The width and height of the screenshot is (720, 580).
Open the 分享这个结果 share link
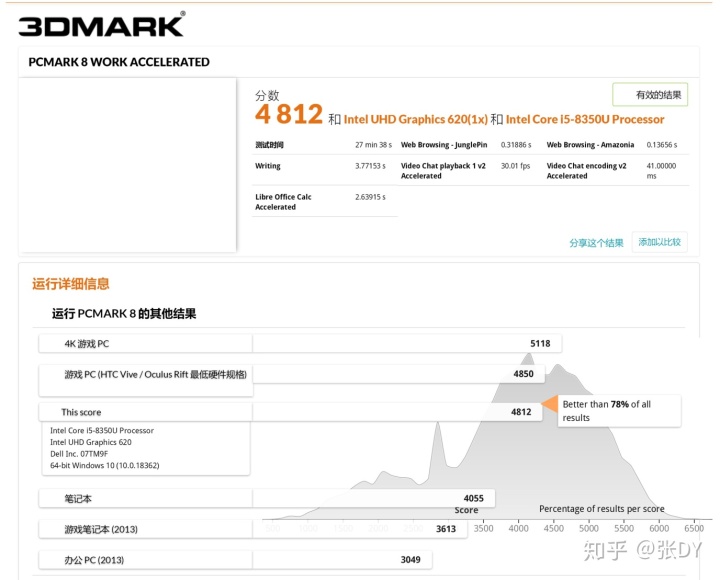(596, 242)
